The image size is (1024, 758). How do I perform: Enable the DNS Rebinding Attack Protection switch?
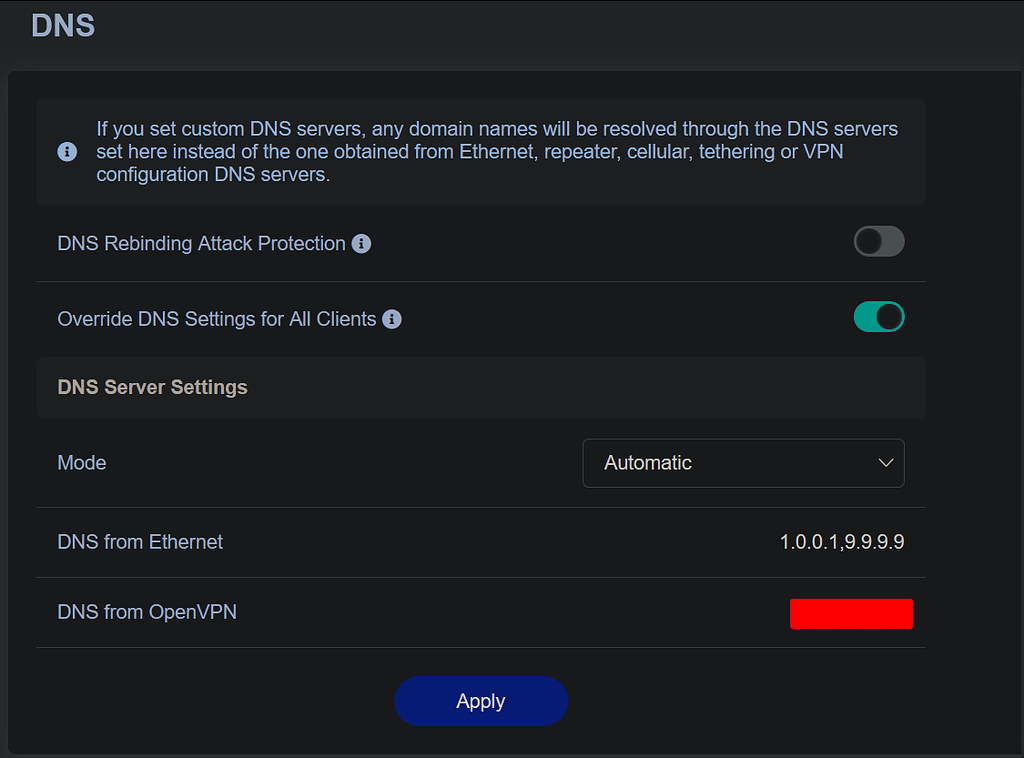[879, 241]
